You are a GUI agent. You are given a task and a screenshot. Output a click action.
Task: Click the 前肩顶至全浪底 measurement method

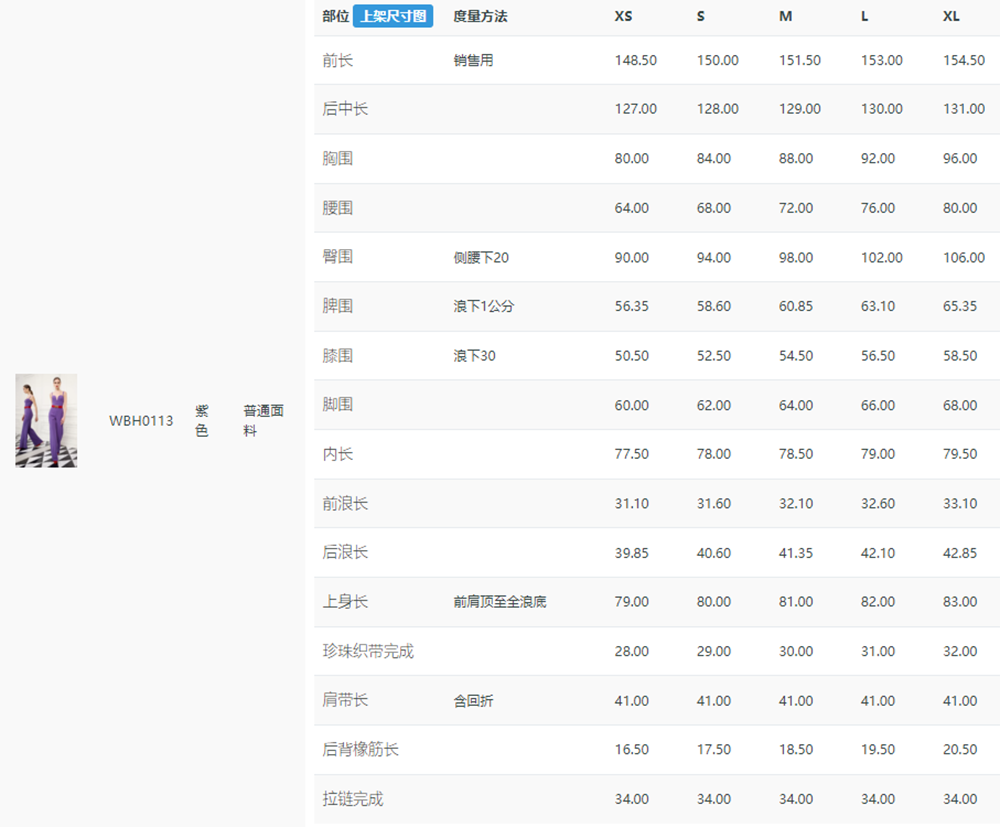[x=500, y=602]
